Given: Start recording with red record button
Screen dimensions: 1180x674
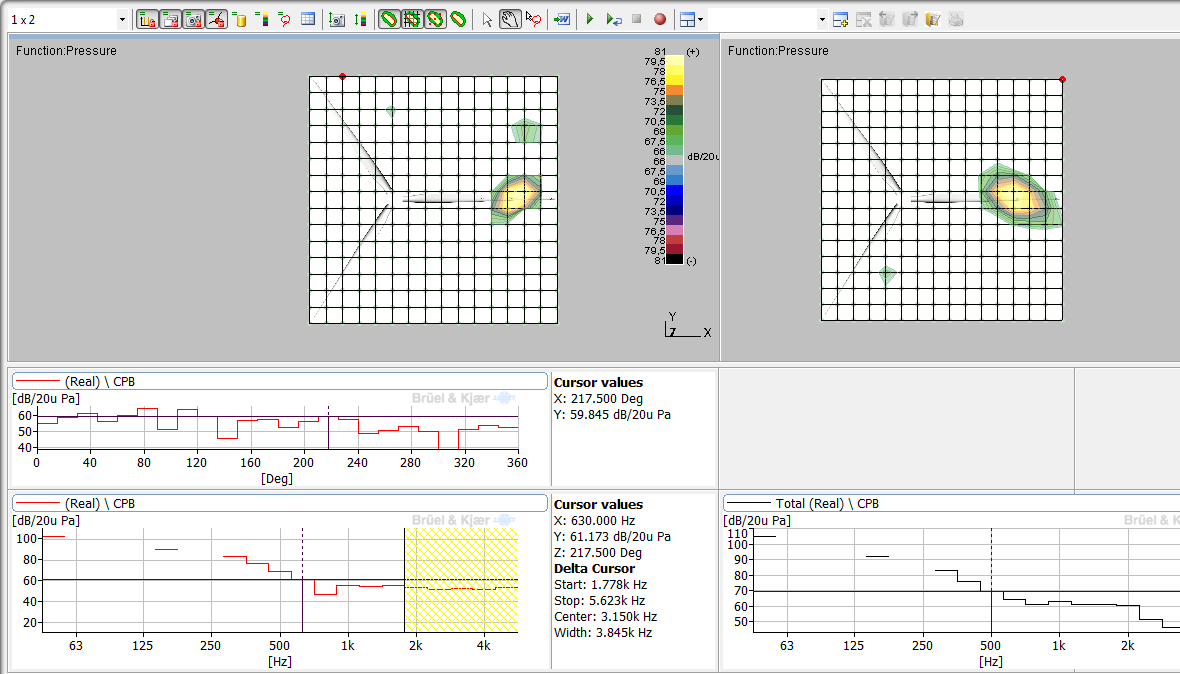Looking at the screenshot, I should [660, 19].
